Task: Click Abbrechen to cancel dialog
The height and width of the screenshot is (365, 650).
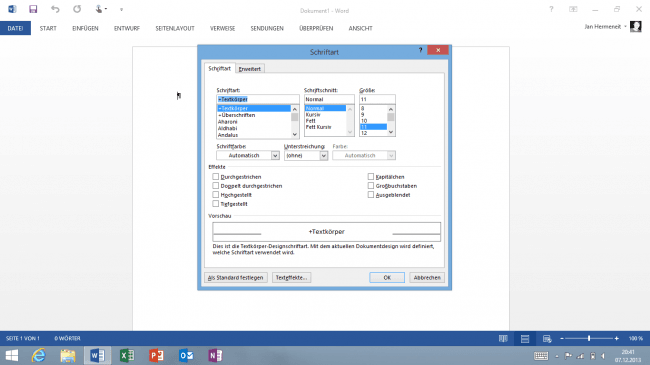Action: [427, 277]
